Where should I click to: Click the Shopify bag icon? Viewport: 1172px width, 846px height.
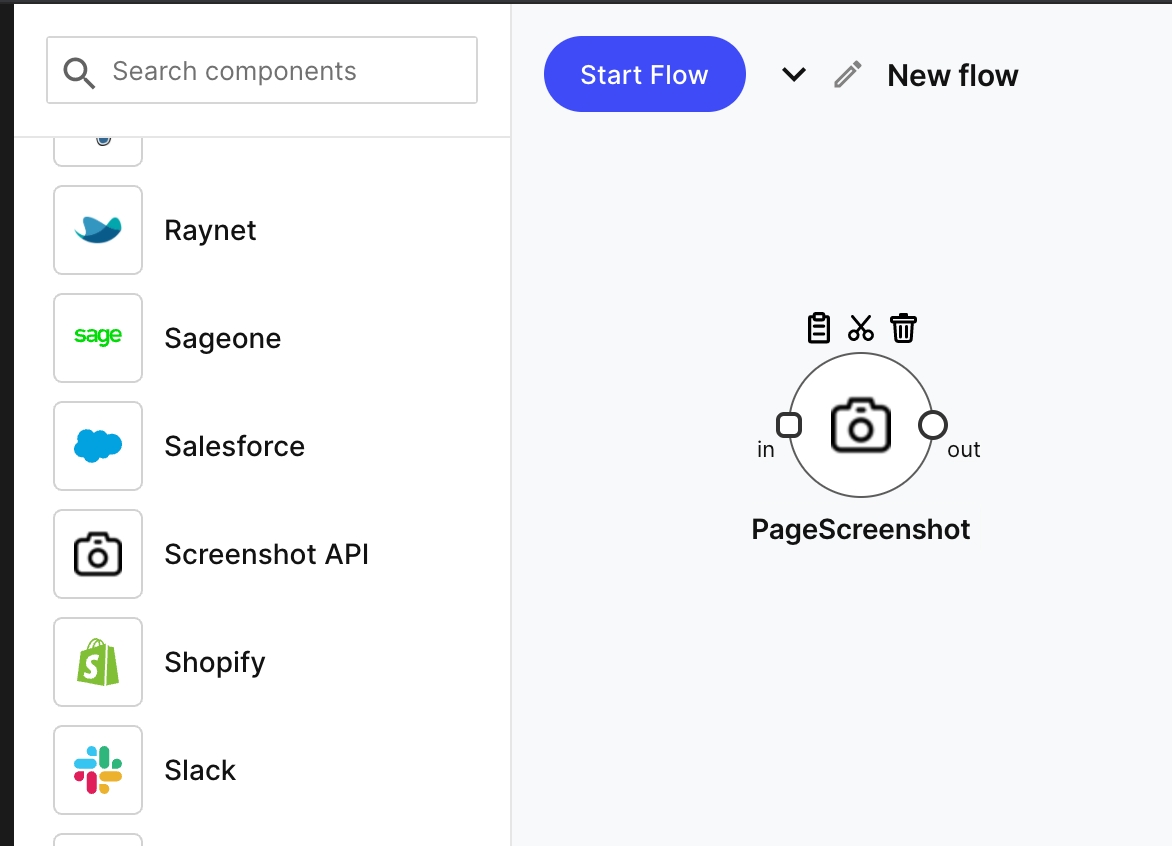pyautogui.click(x=98, y=662)
